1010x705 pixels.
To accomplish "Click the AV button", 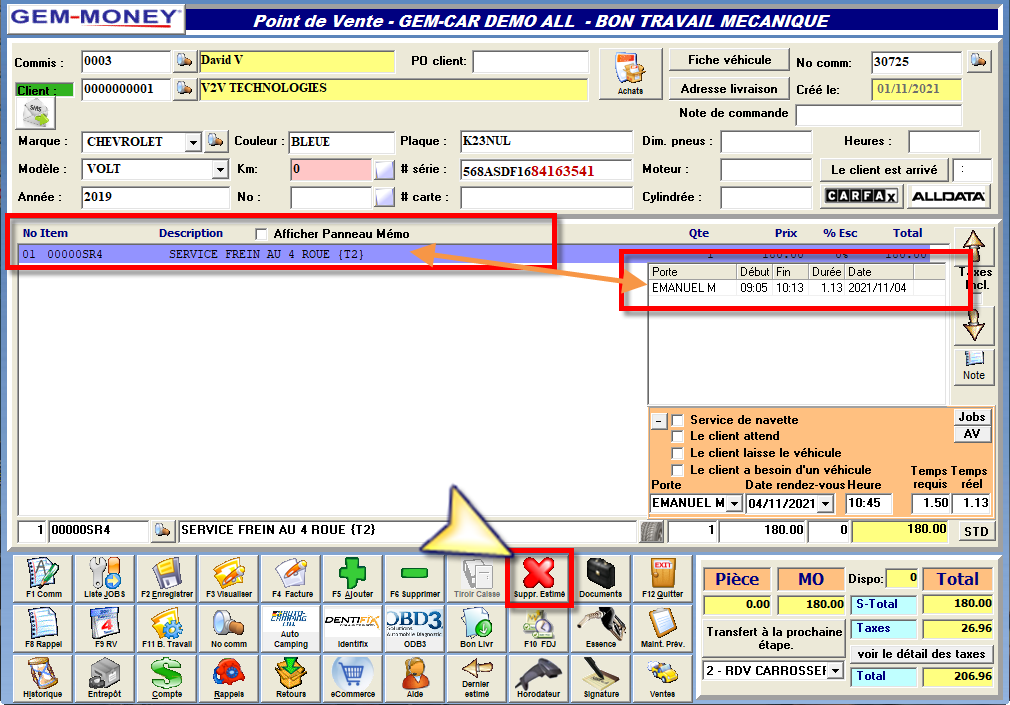I will (971, 434).
